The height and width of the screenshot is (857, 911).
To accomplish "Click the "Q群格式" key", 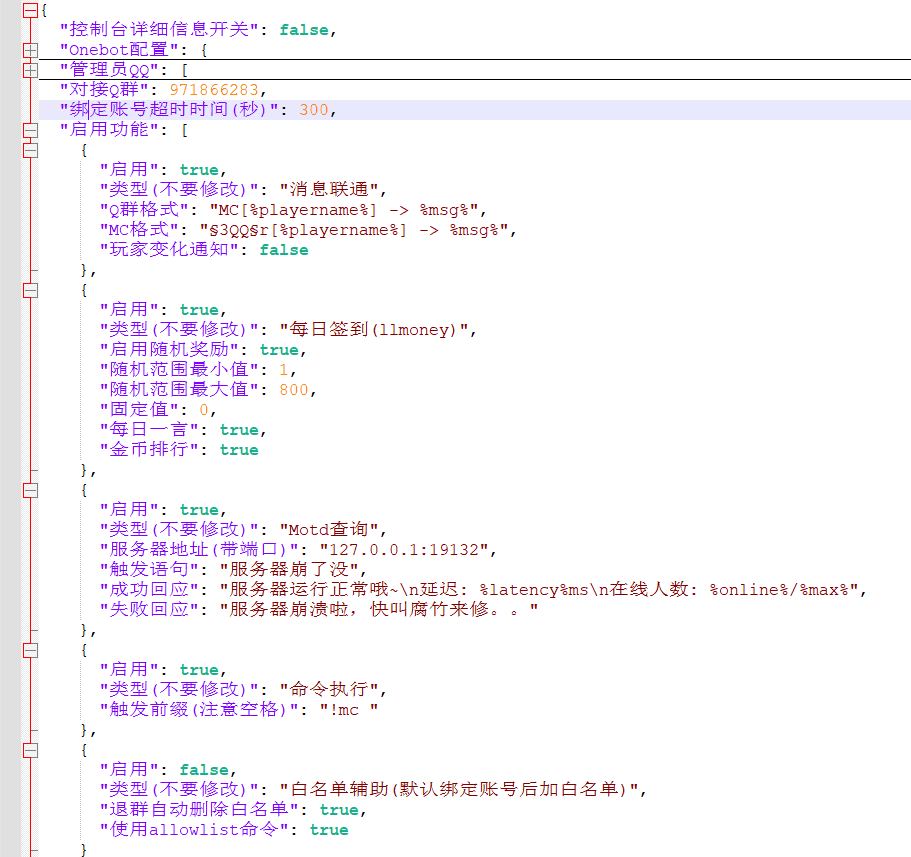I will (144, 210).
